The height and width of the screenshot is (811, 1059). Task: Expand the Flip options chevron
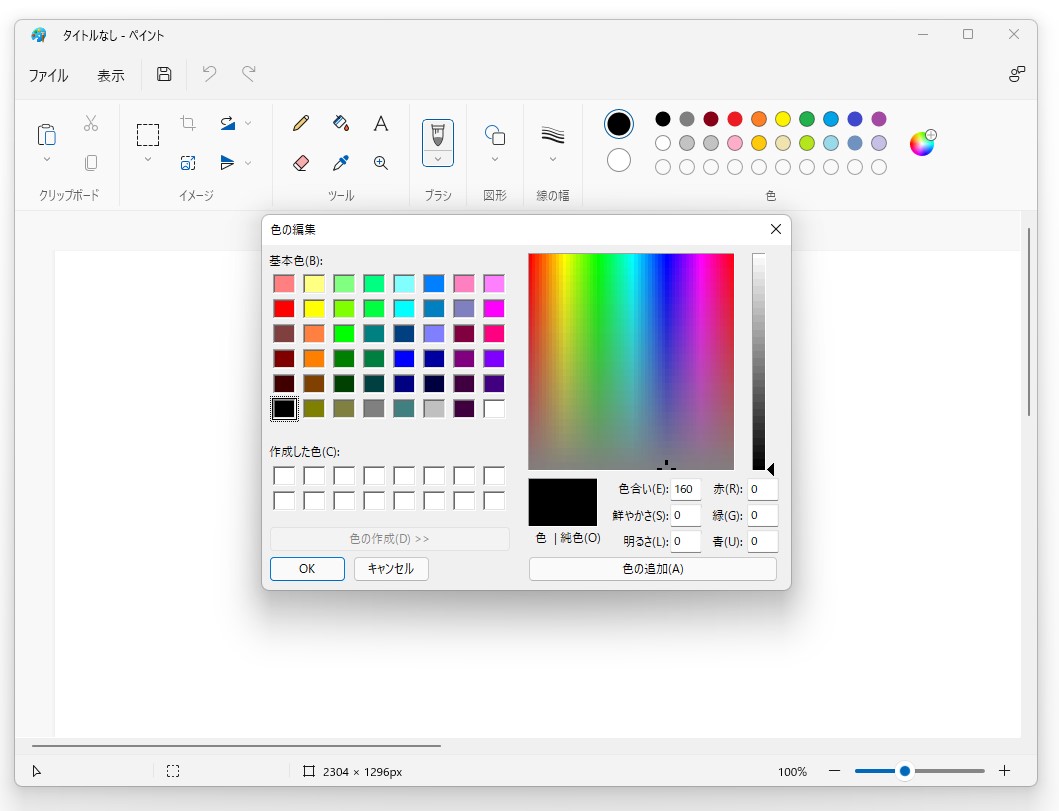[248, 163]
